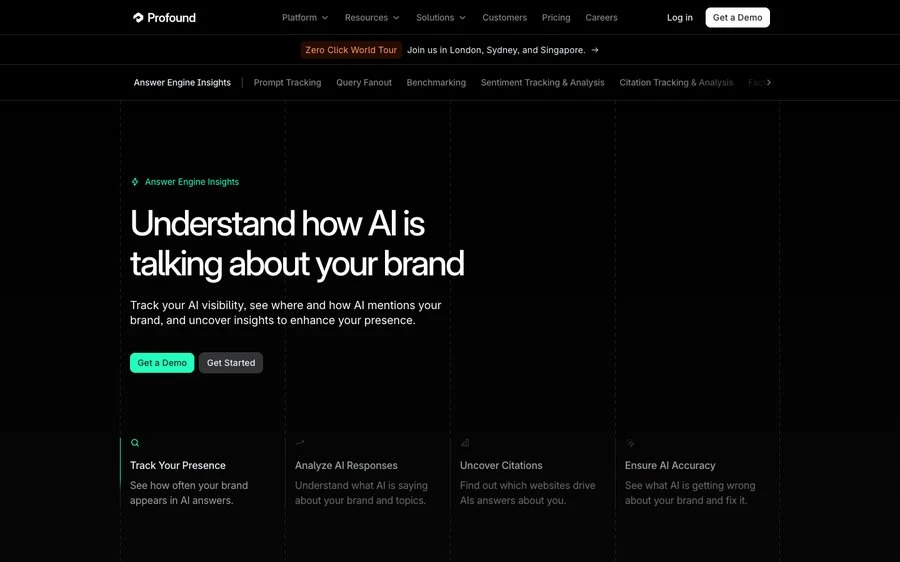Screen dimensions: 900x562
Task: Click the Profound wordmark text
Action: (172, 18)
